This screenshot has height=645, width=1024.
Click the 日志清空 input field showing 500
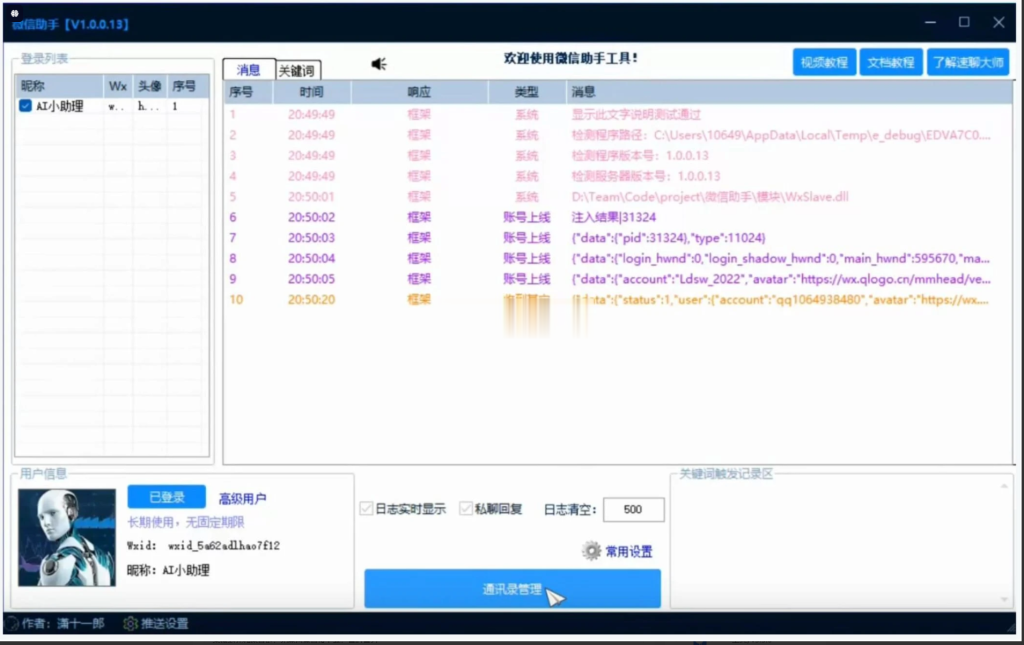633,509
